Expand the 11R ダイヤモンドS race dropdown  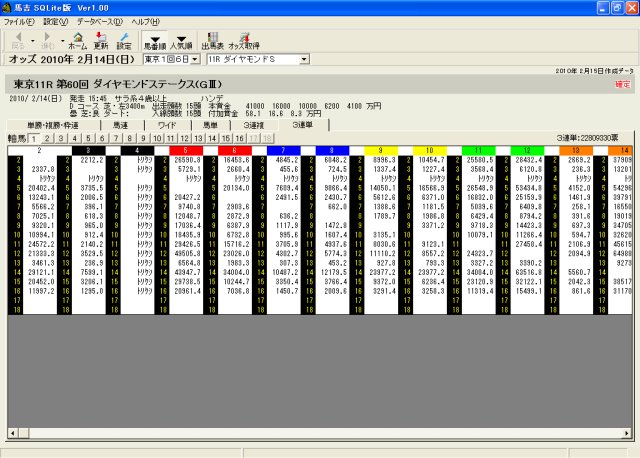304,60
